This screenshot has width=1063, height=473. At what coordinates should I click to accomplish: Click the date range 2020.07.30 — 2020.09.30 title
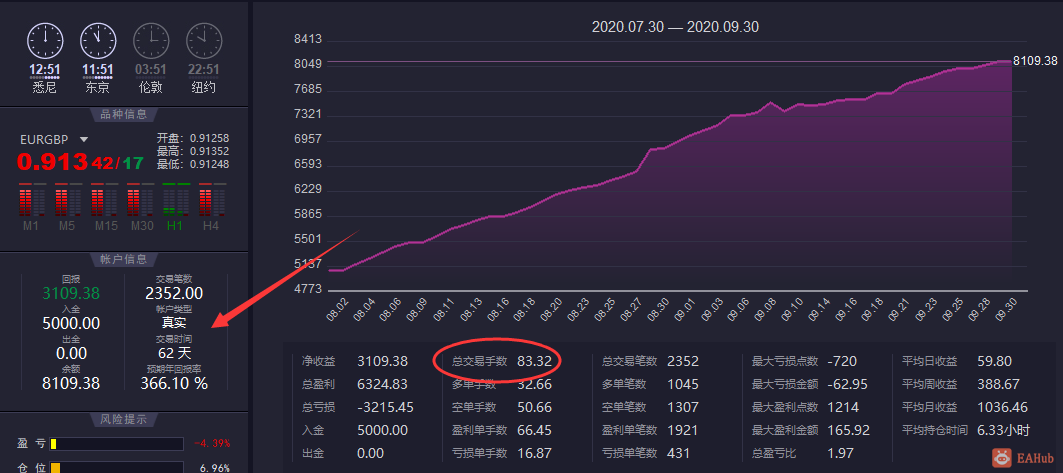click(675, 27)
